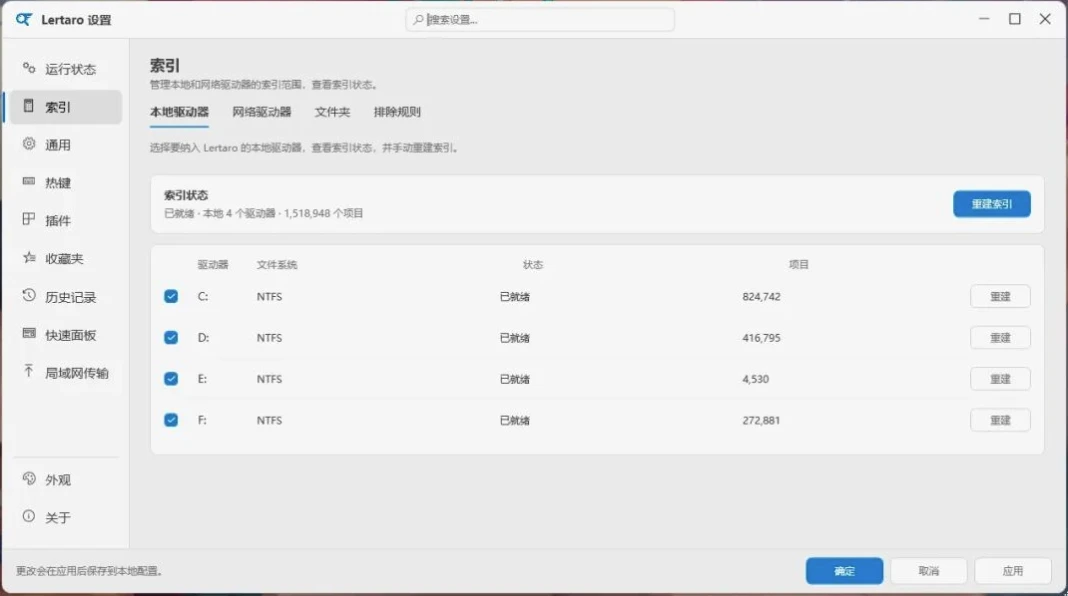The width and height of the screenshot is (1068, 596).
Task: Open the 外观 palette icon
Action: [x=29, y=478]
